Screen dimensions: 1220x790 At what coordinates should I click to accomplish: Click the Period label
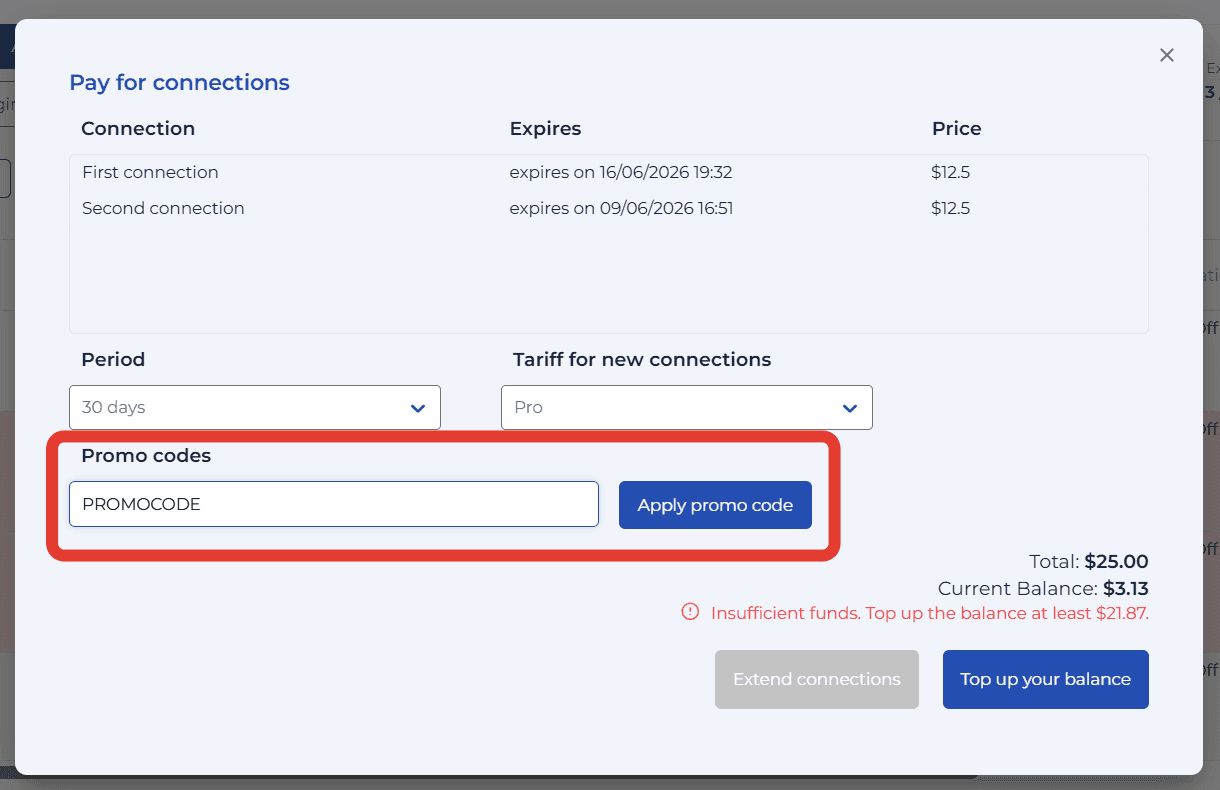(x=113, y=360)
